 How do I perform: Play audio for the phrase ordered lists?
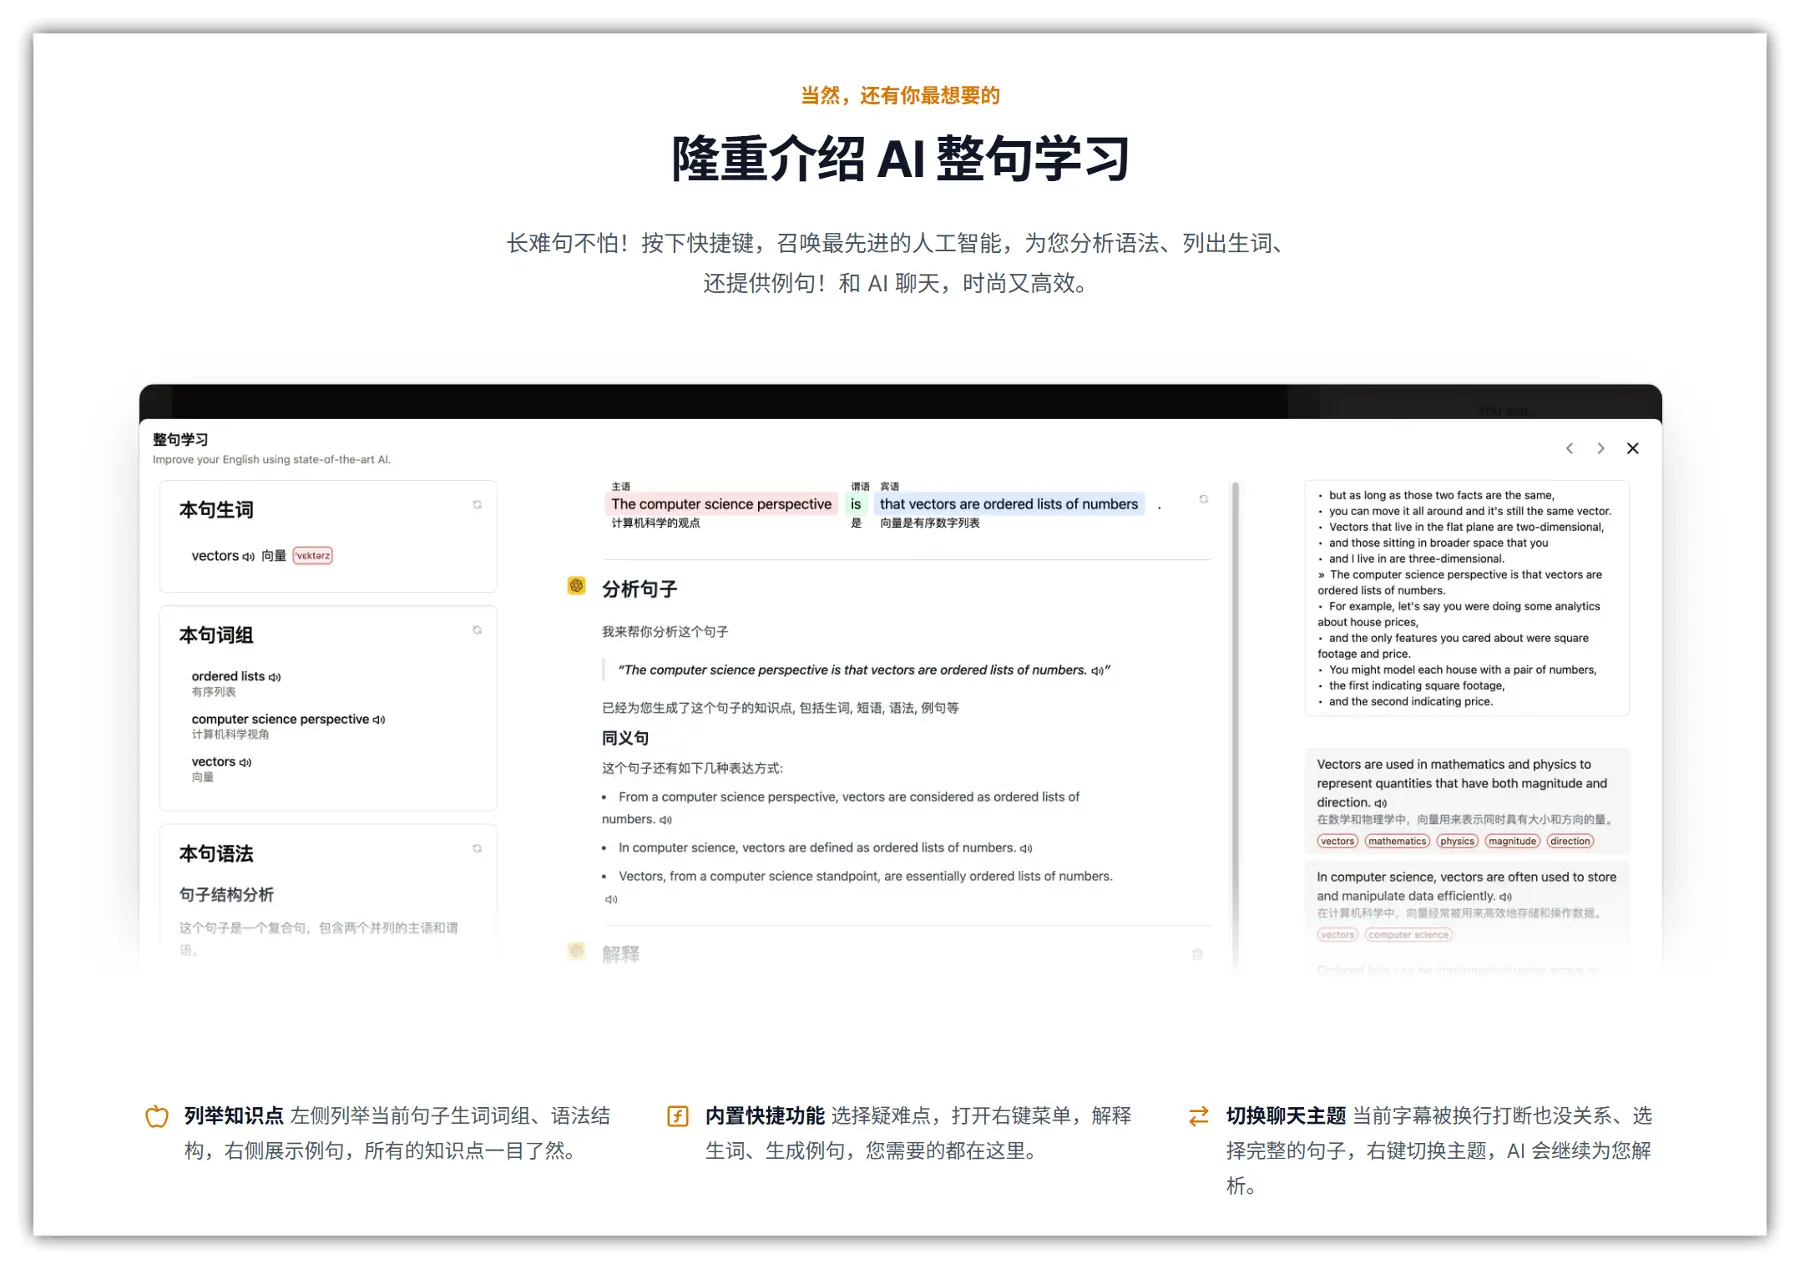(x=275, y=677)
